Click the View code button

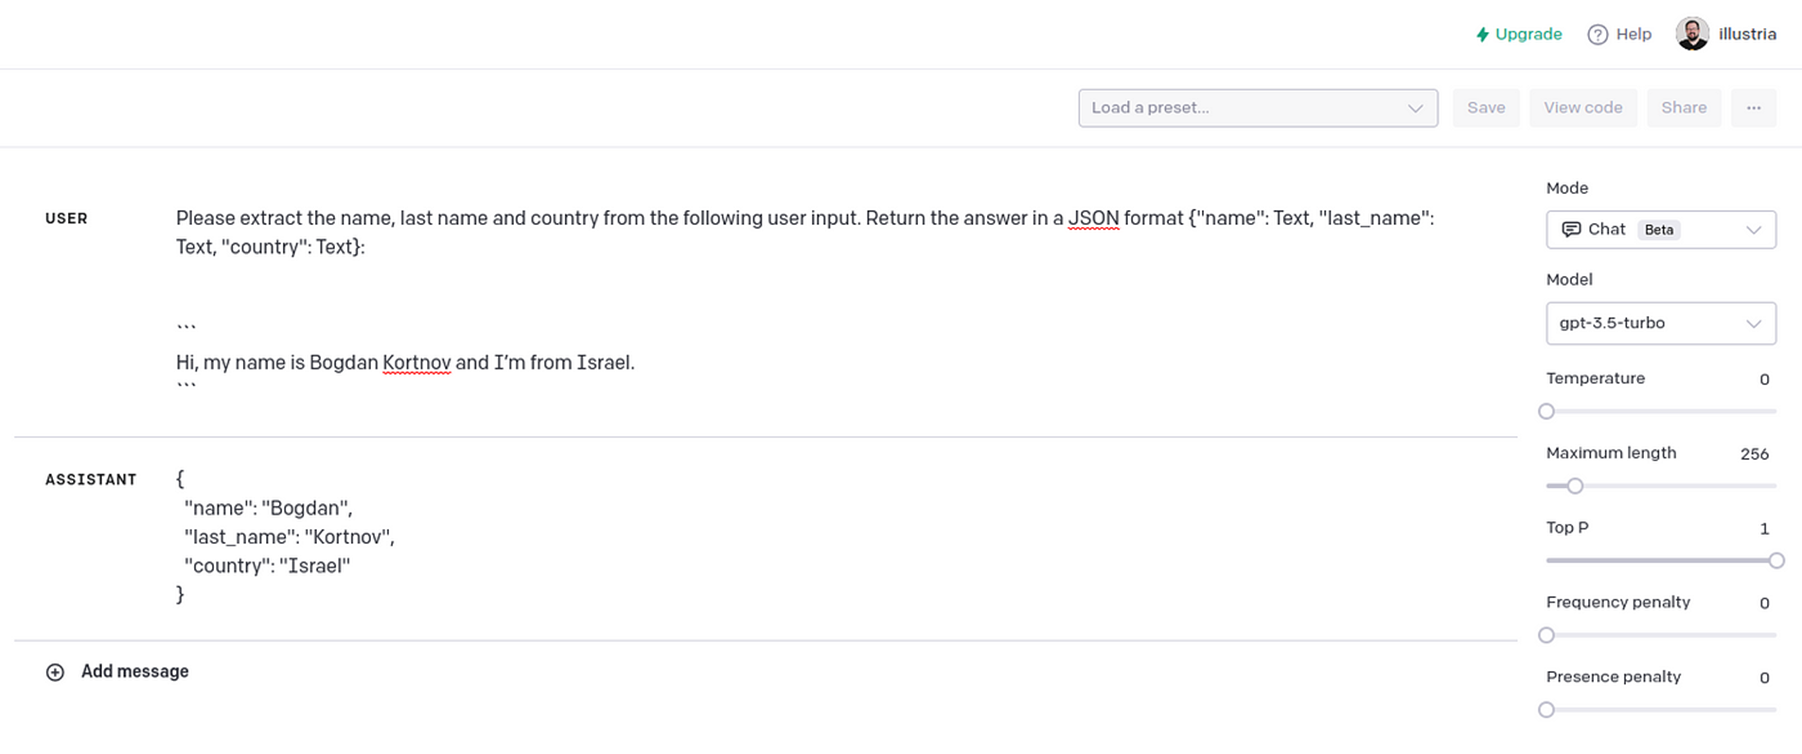tap(1582, 108)
